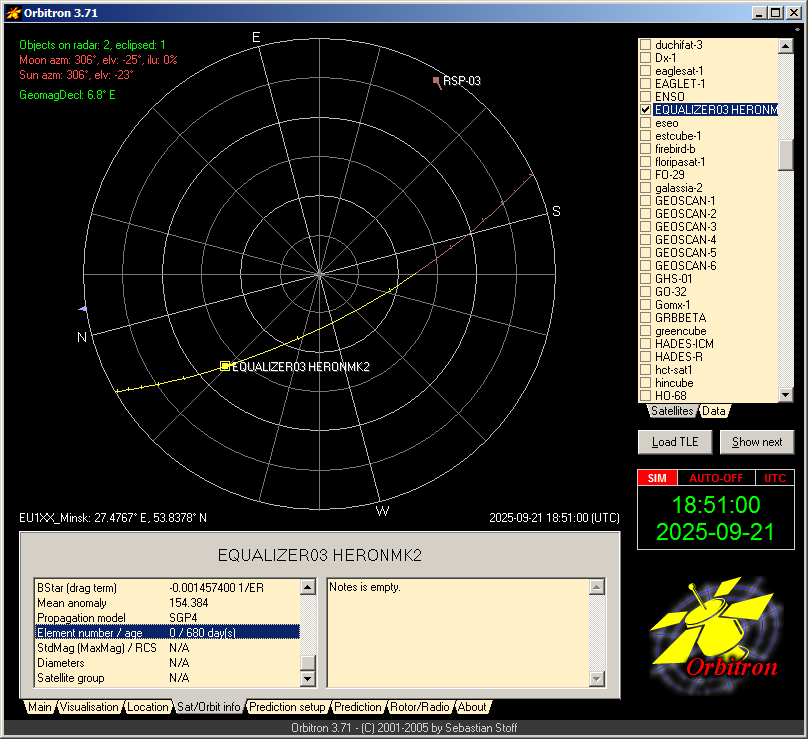Check the GEOSCAN-3 satellite checkbox
The image size is (808, 739).
646,227
